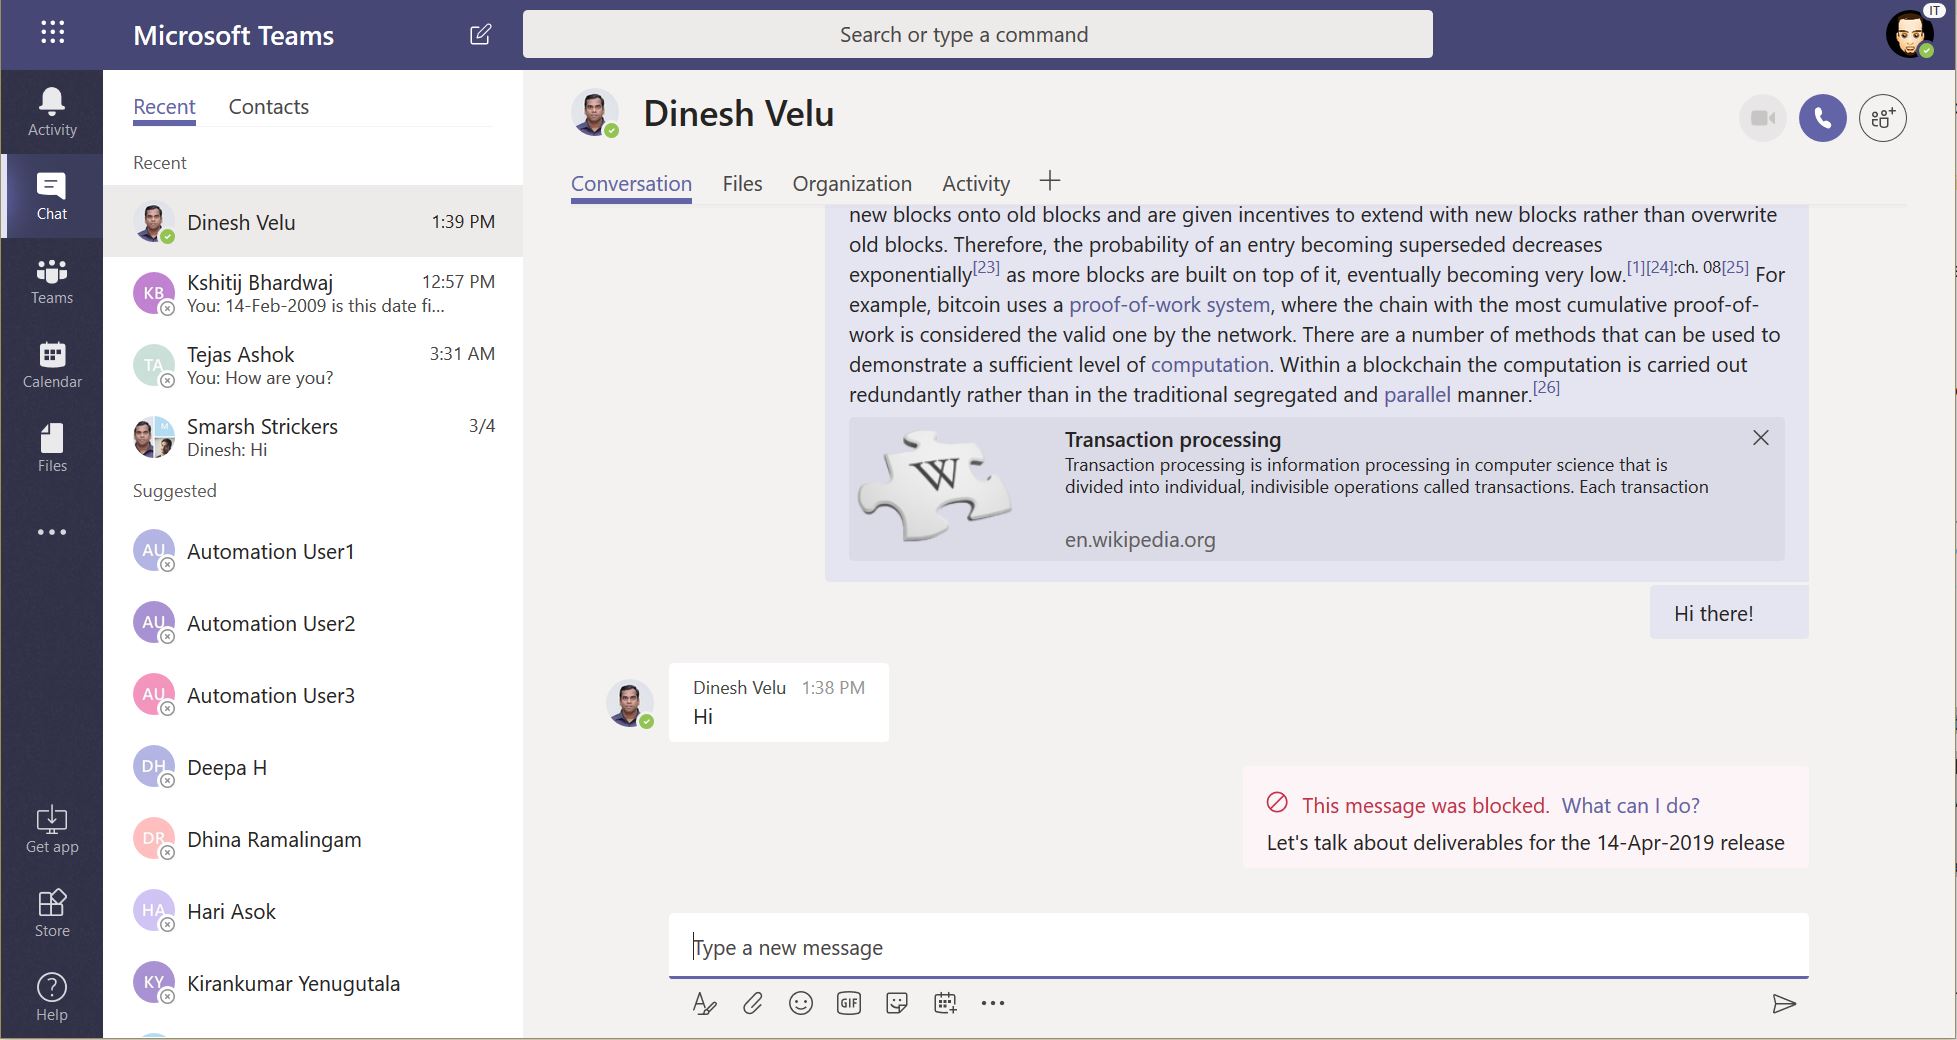Select the Conversation tab
The height and width of the screenshot is (1040, 1957).
coord(631,184)
